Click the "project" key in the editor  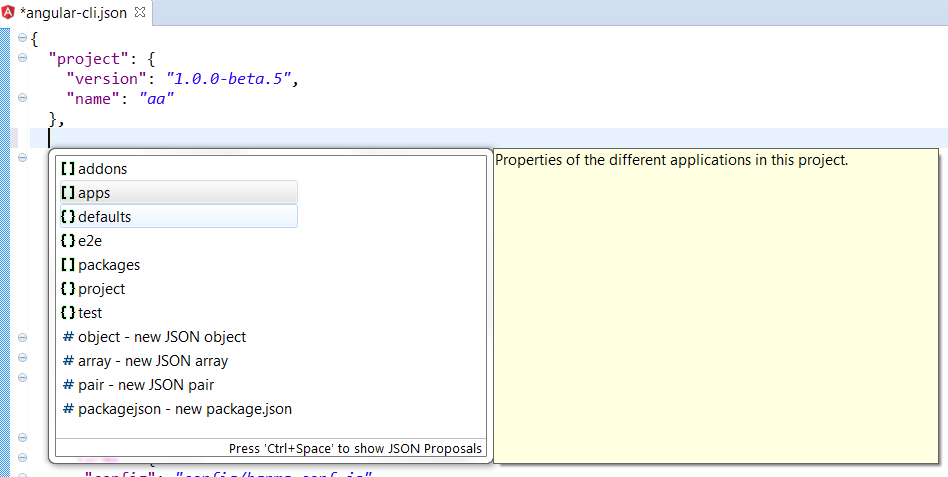(88, 59)
